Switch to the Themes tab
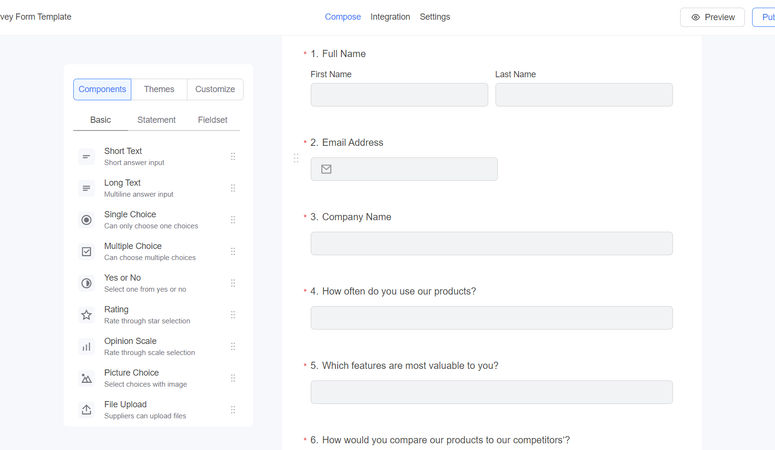The image size is (775, 450). pyautogui.click(x=159, y=89)
